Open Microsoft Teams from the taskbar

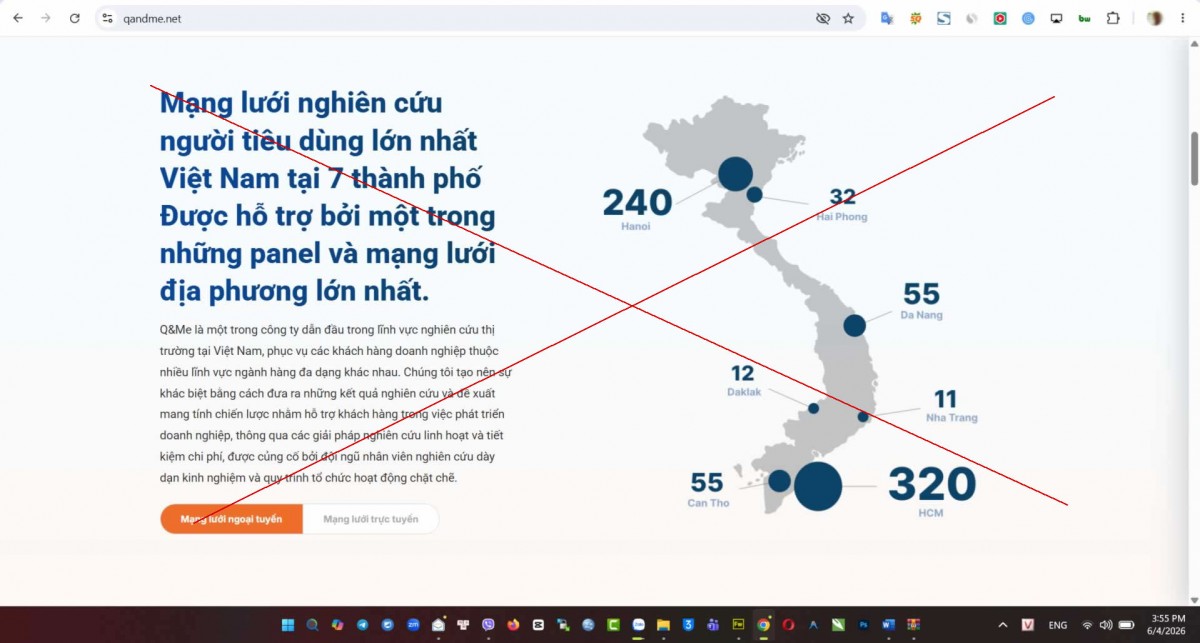point(713,625)
